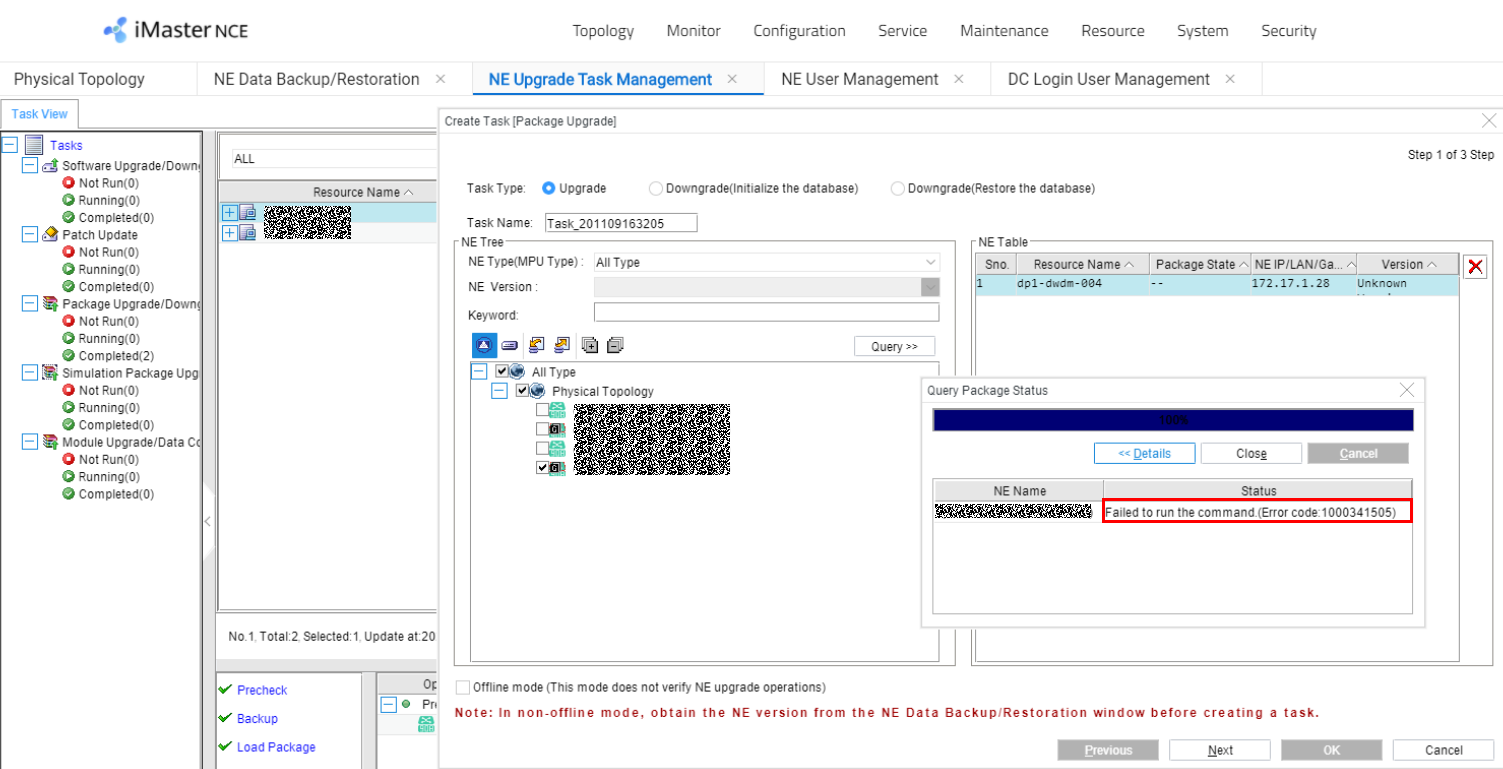Select the Upgrade task type radio button
The image size is (1503, 769).
click(548, 188)
